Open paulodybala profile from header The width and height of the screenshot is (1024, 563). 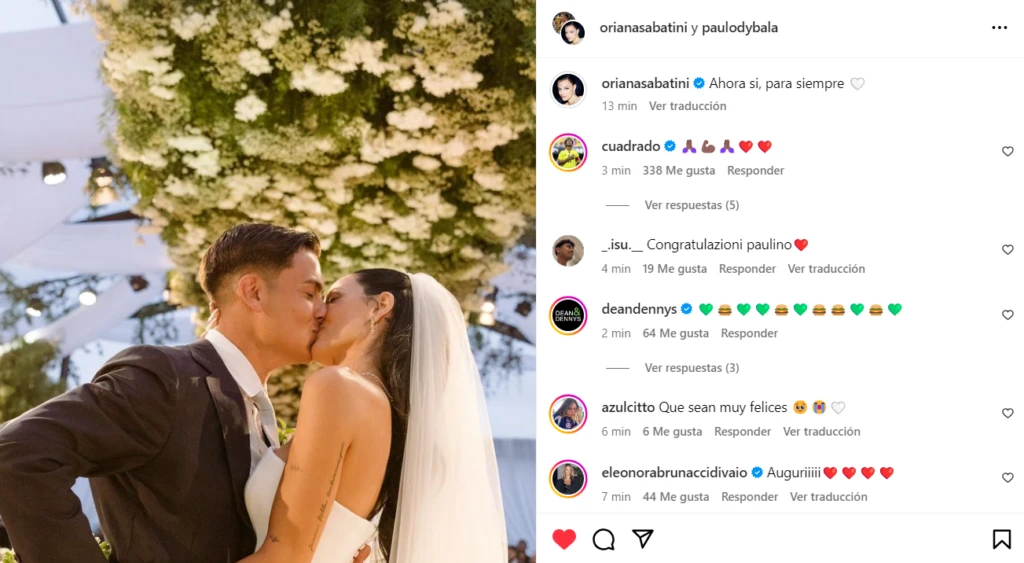pos(739,27)
